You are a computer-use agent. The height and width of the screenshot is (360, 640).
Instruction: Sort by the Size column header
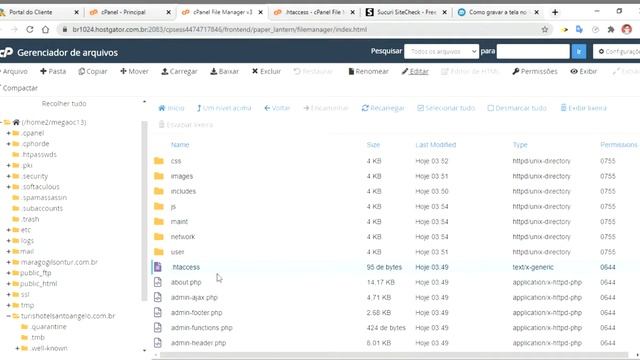point(373,145)
